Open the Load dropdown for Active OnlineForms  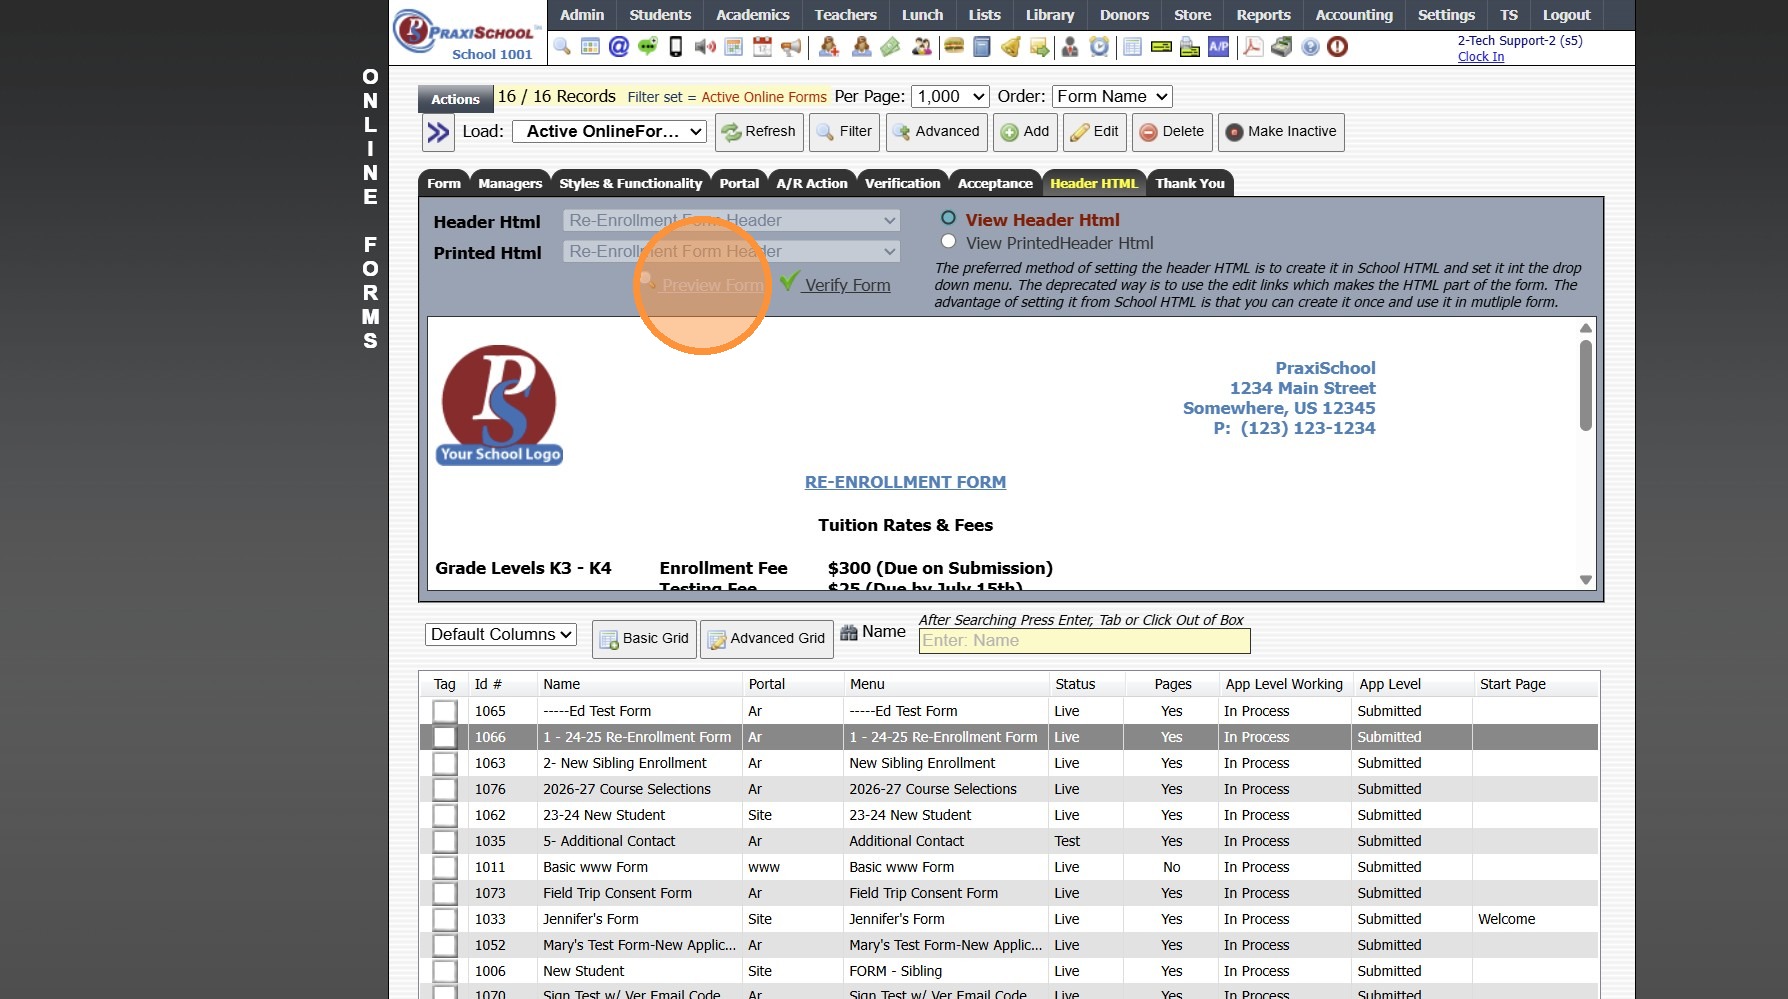[x=610, y=131]
